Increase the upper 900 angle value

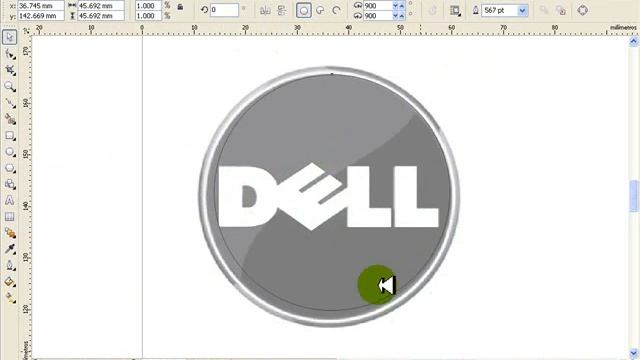(402, 6)
